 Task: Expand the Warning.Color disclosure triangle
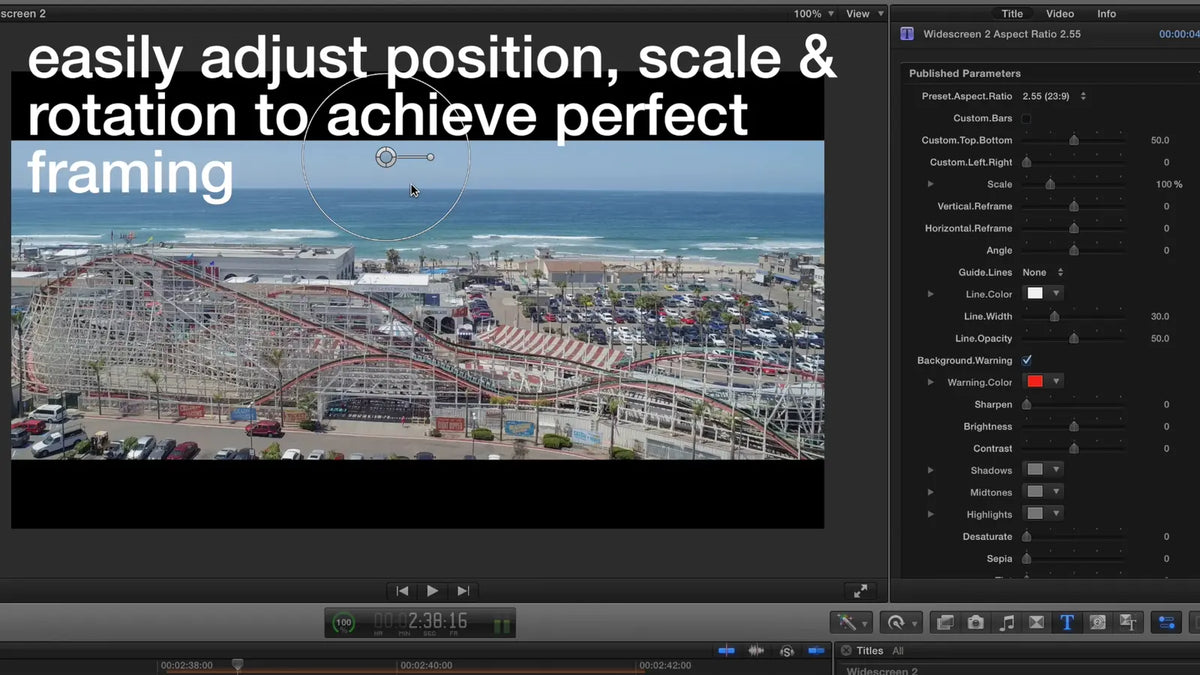coord(931,382)
